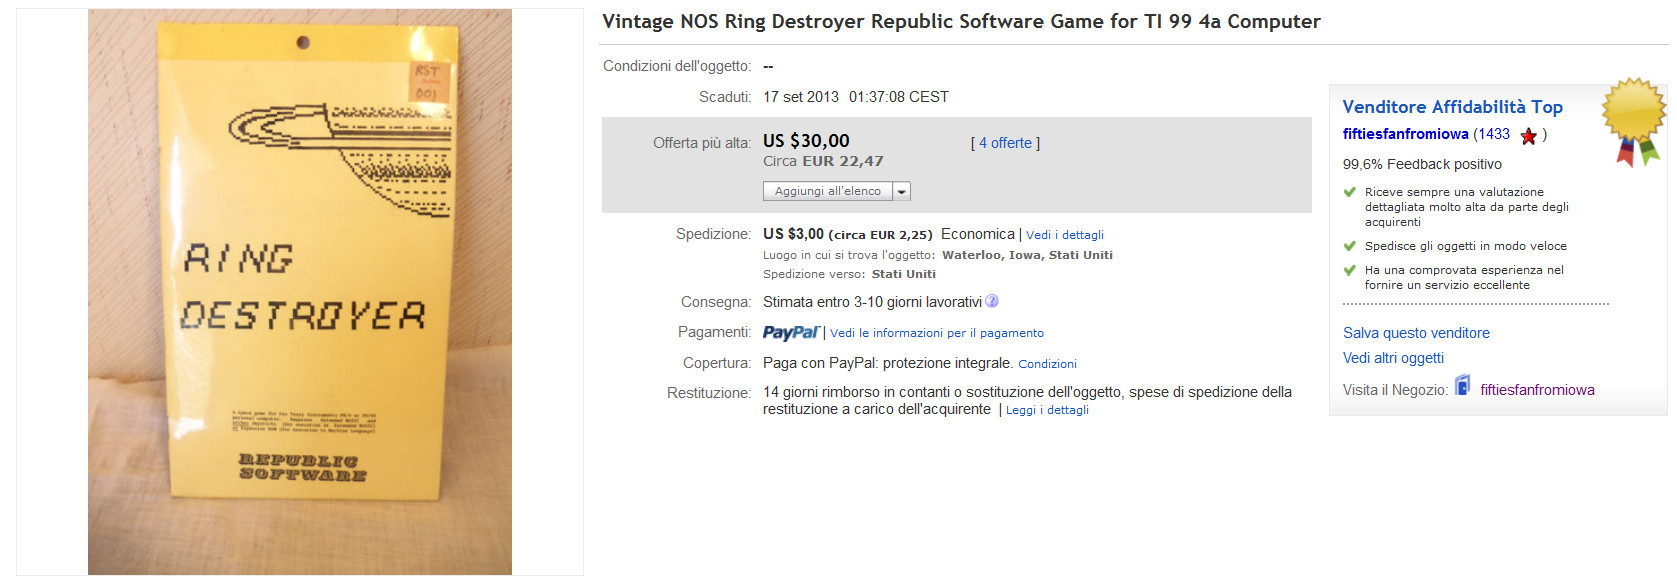Image resolution: width=1677 pixels, height=582 pixels.
Task: Open the Aggiungi all'elenco dropdown arrow
Action: (x=901, y=191)
